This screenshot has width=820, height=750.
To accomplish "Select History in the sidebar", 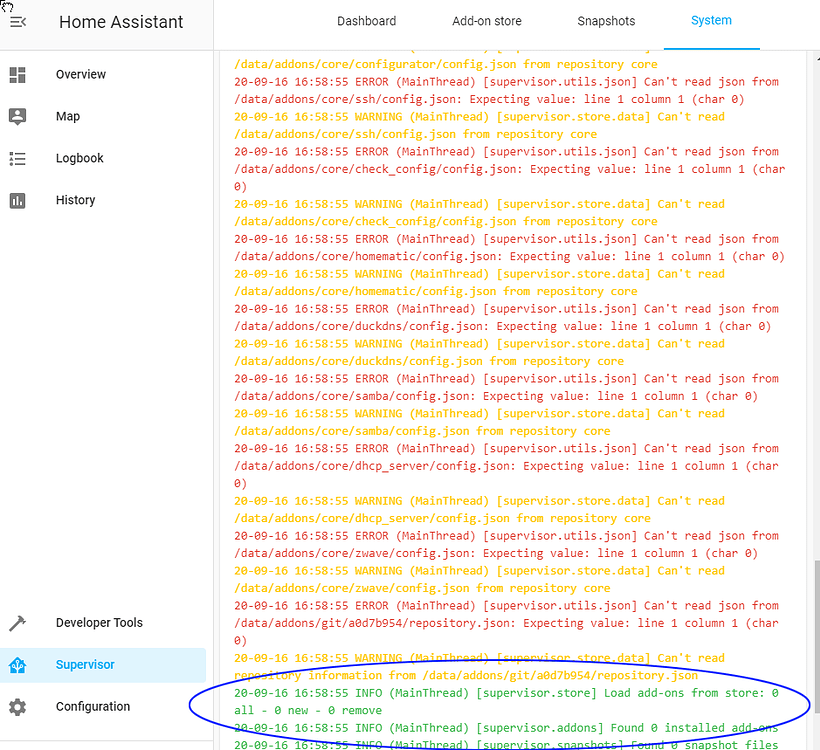I will pyautogui.click(x=75, y=200).
